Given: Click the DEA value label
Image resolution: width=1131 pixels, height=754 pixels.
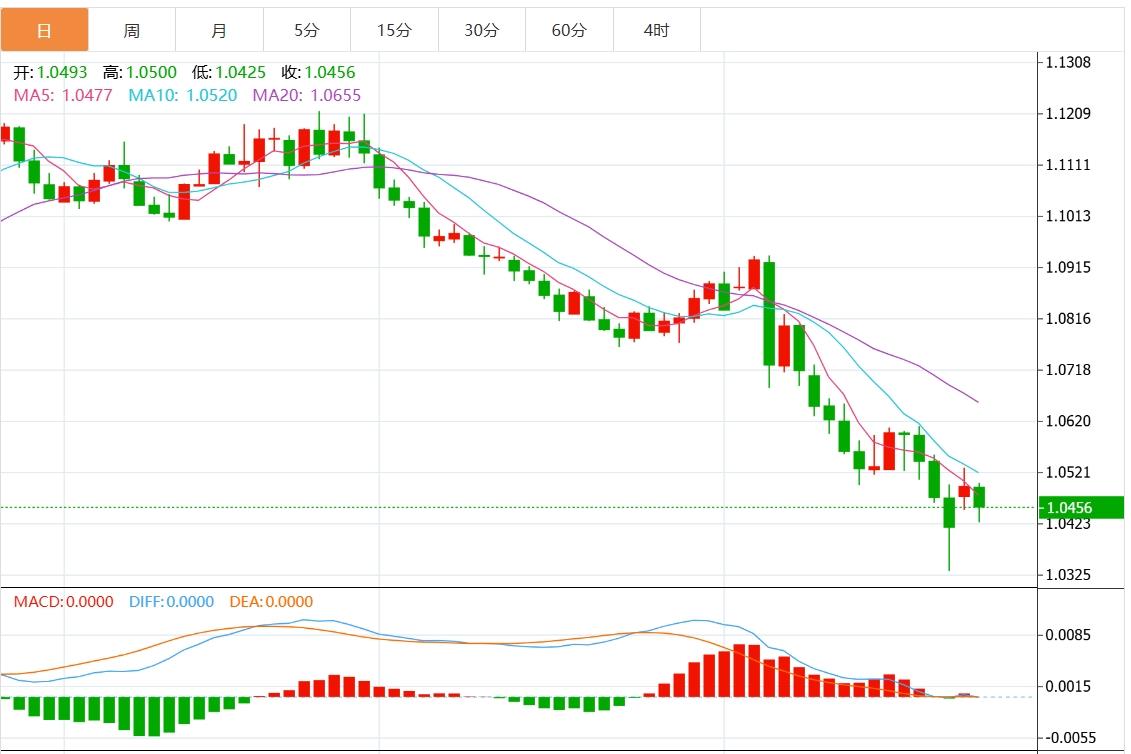Looking at the screenshot, I should [x=271, y=602].
